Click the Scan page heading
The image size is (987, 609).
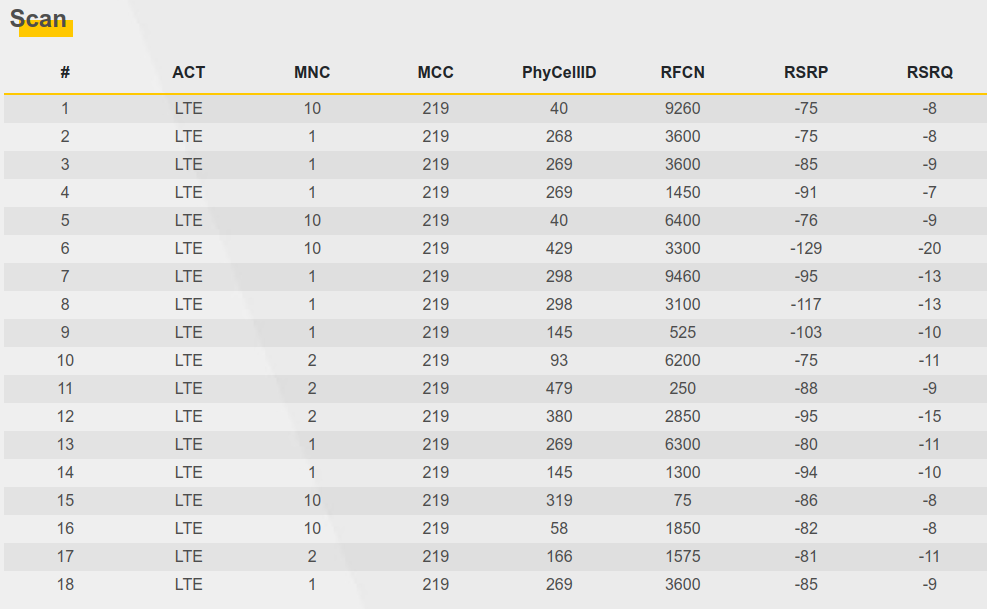point(38,19)
